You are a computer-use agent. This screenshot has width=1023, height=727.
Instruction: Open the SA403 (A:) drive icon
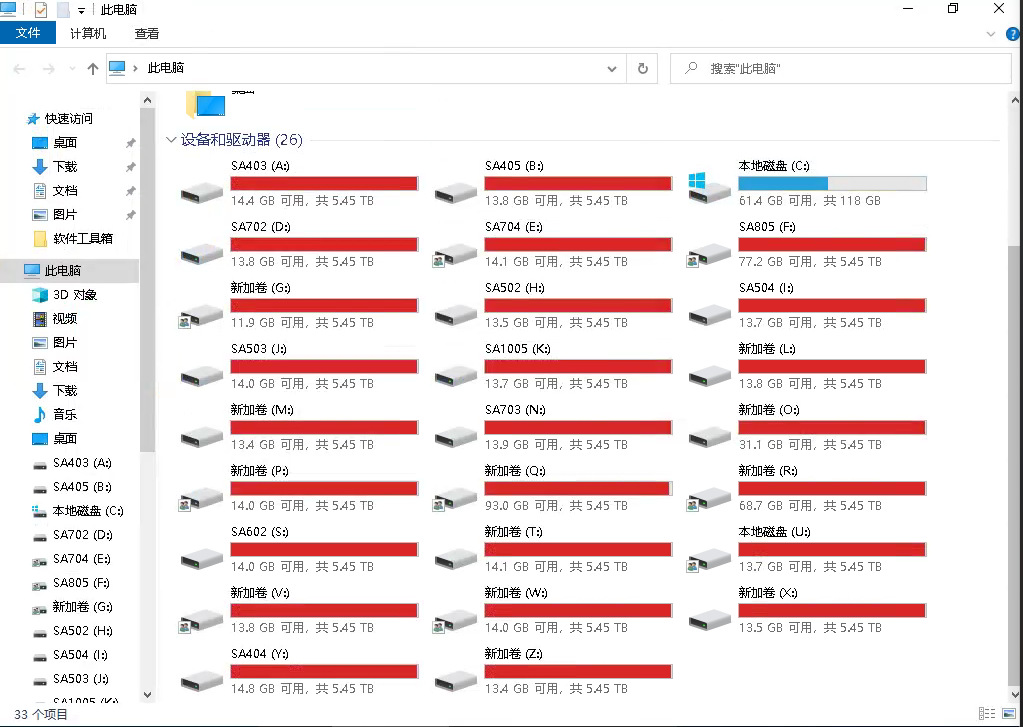[x=202, y=193]
